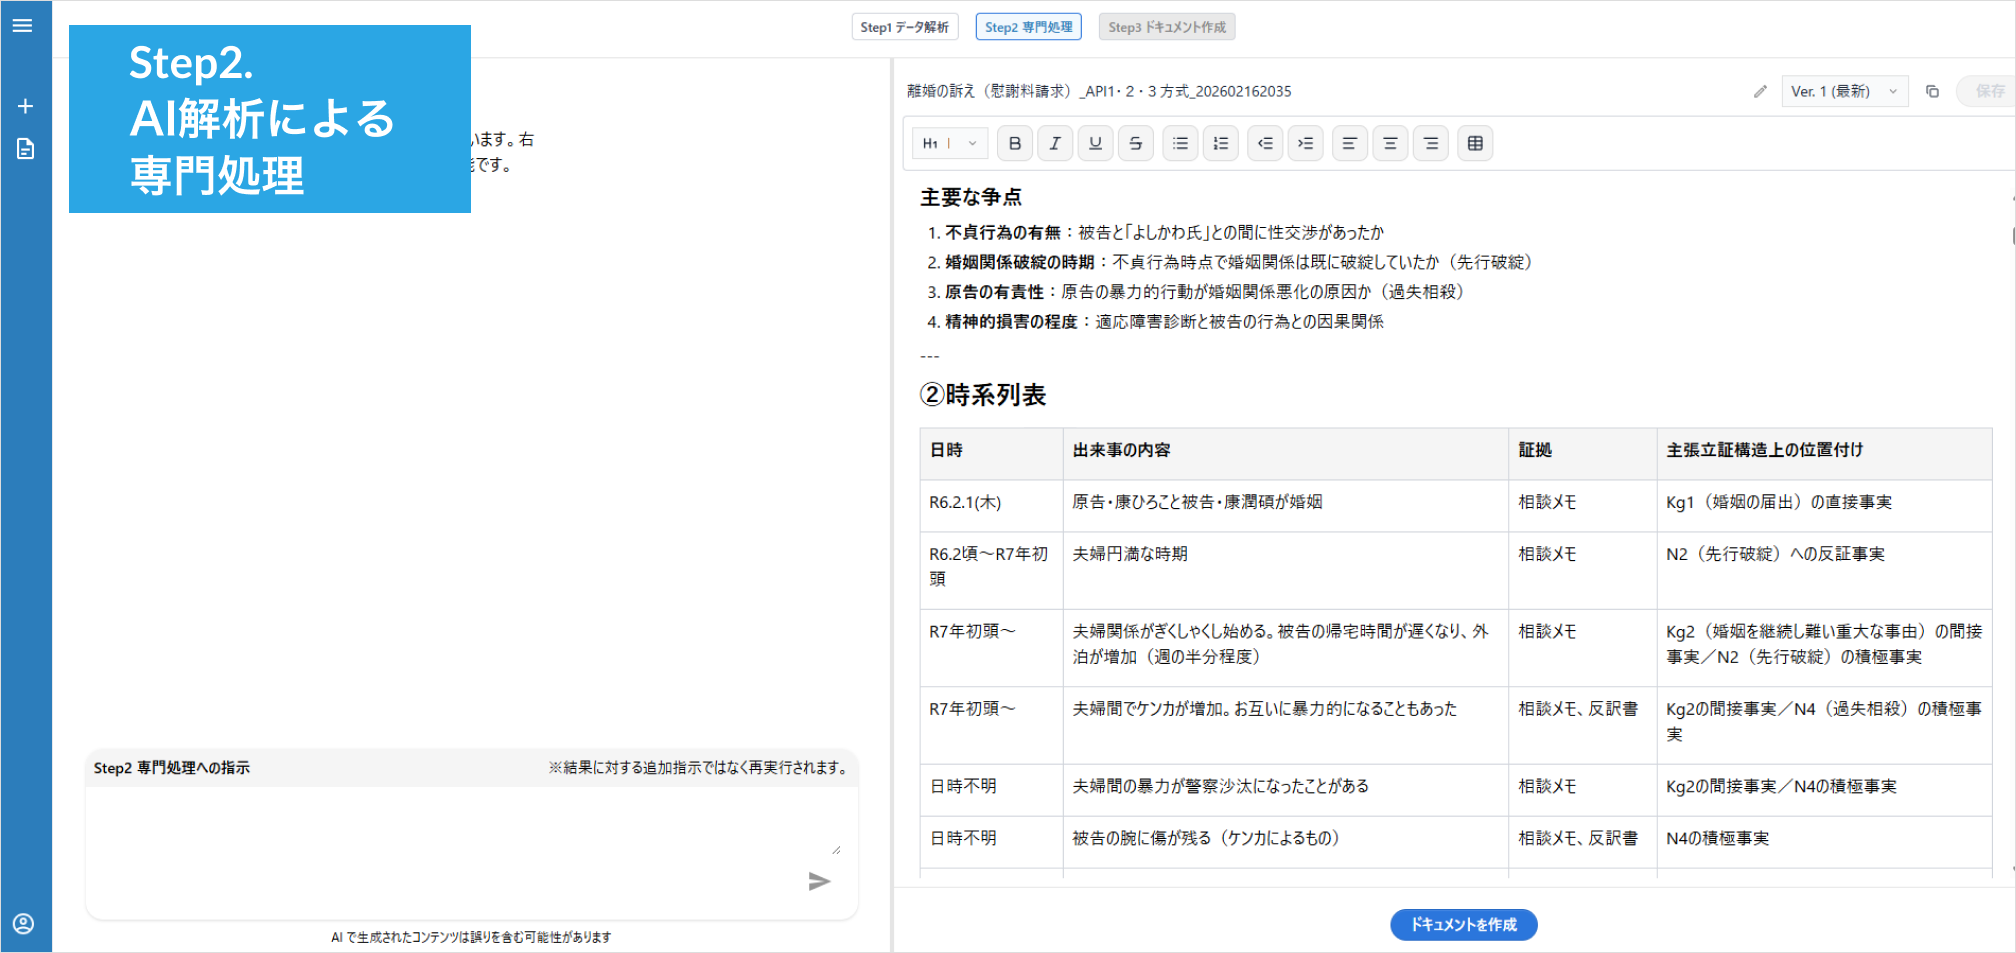The image size is (2016, 953).
Task: Switch to Step3 ドキュメント作成 tab
Action: point(1166,27)
